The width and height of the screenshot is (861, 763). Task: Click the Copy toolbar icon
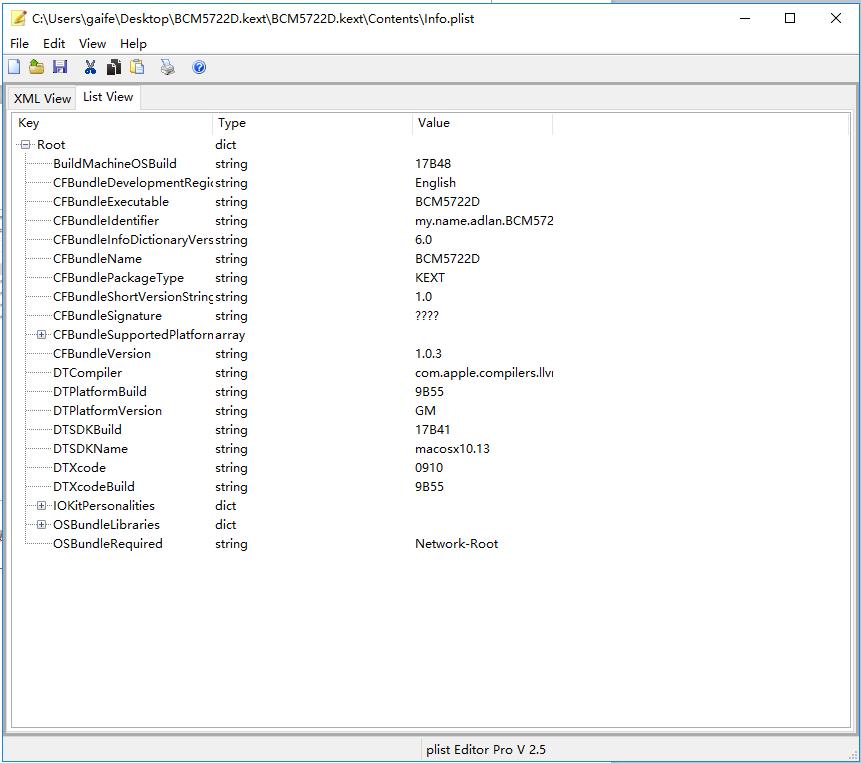tap(114, 67)
